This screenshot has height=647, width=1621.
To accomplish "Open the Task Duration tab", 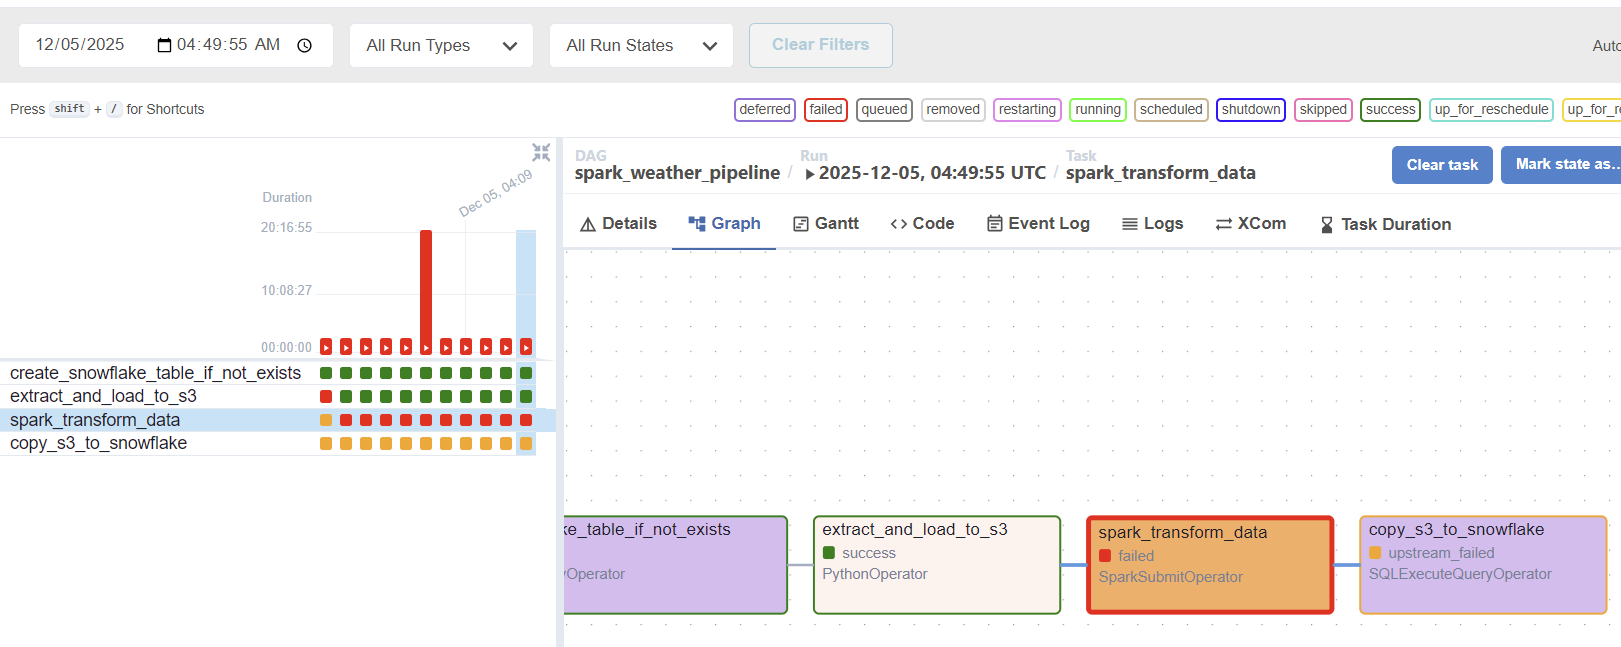I will [x=1386, y=224].
